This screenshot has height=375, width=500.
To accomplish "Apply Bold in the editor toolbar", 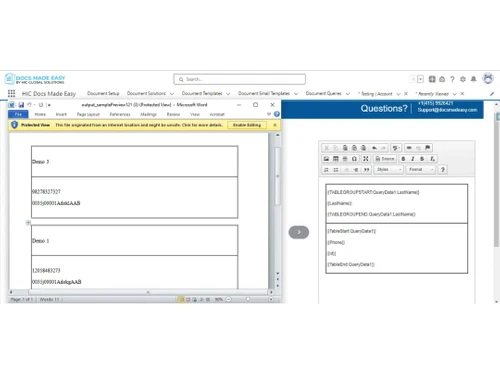I will (403, 159).
